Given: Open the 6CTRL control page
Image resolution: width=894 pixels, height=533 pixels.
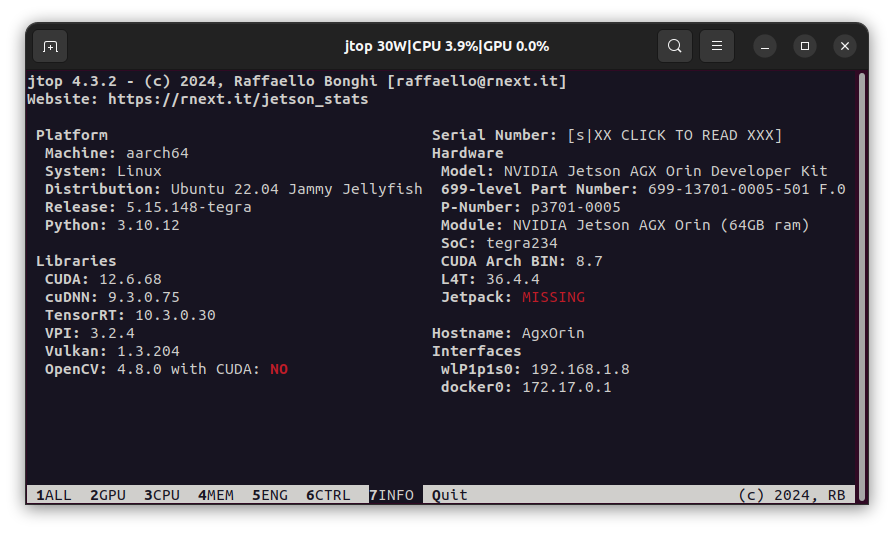Looking at the screenshot, I should (328, 495).
